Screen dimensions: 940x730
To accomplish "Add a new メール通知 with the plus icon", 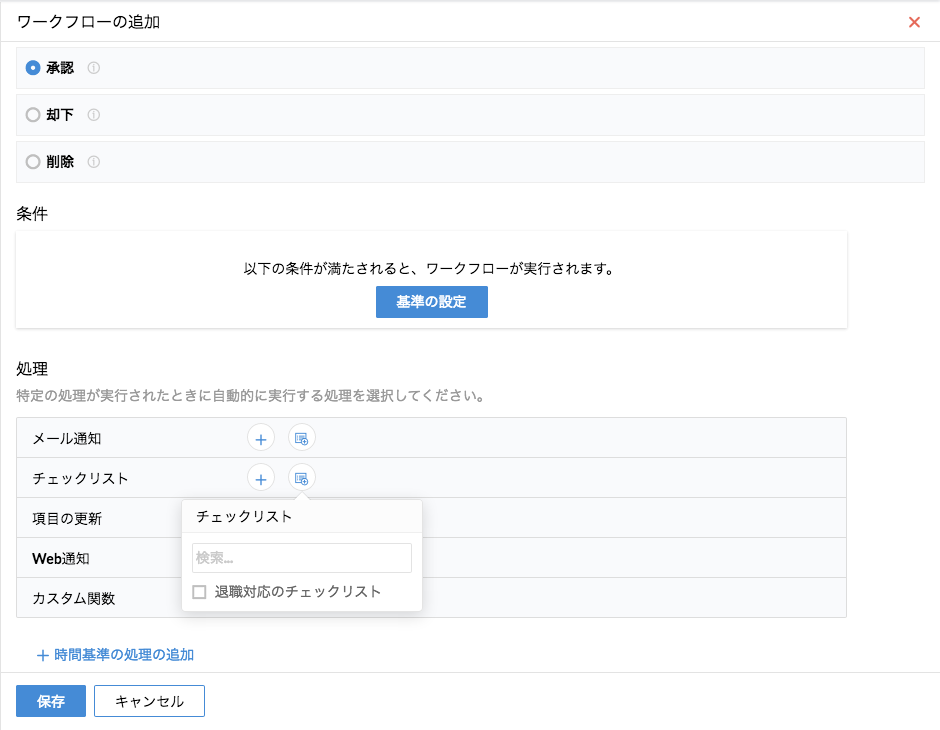I will coord(260,438).
